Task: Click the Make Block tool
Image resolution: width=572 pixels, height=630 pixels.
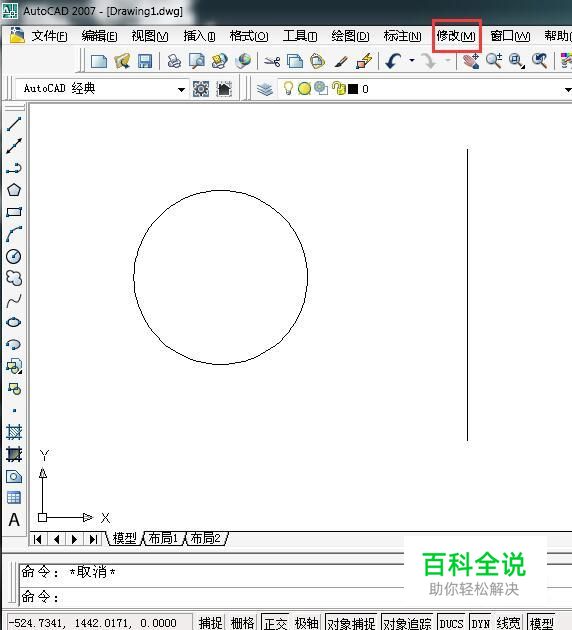Action: pos(14,389)
